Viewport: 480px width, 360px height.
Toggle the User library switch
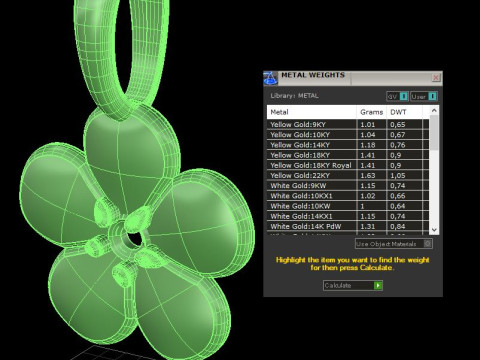click(424, 96)
